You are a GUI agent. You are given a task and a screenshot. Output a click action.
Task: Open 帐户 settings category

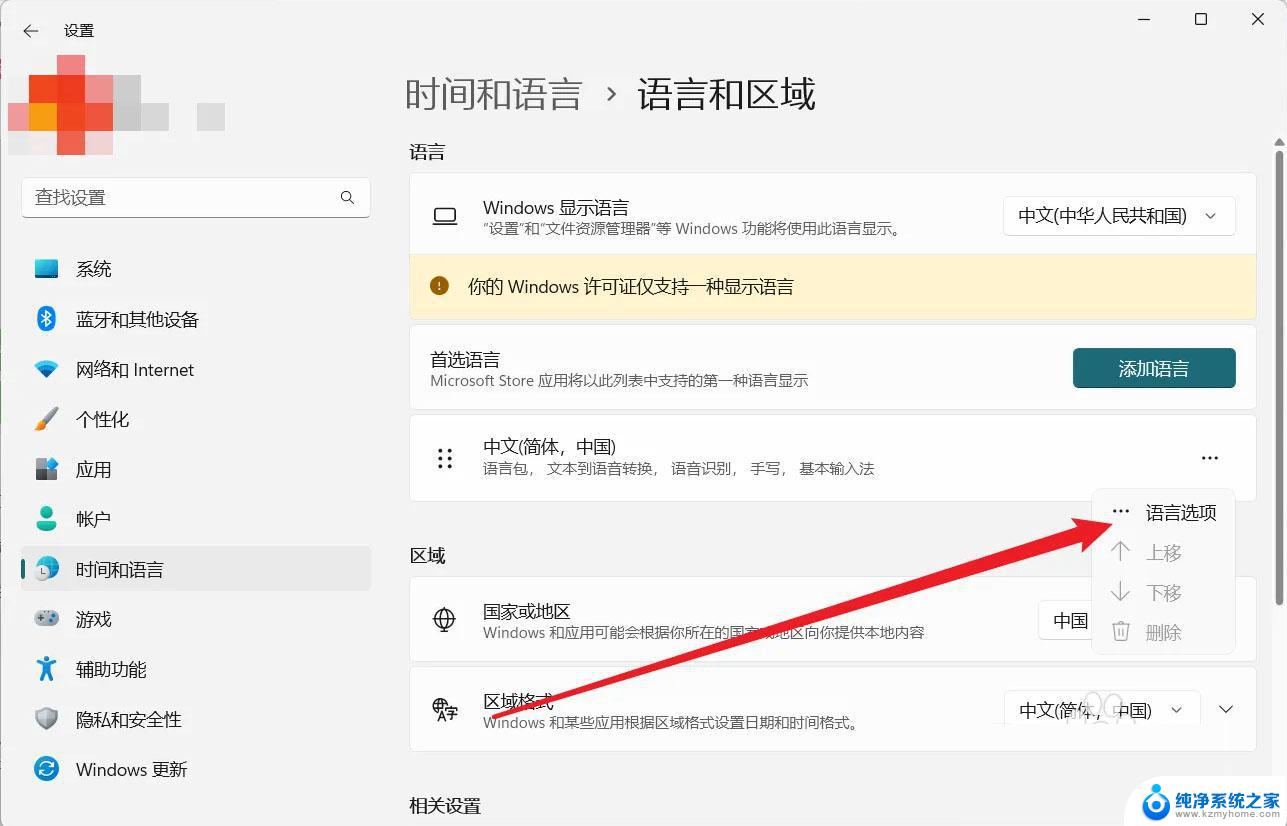click(196, 519)
